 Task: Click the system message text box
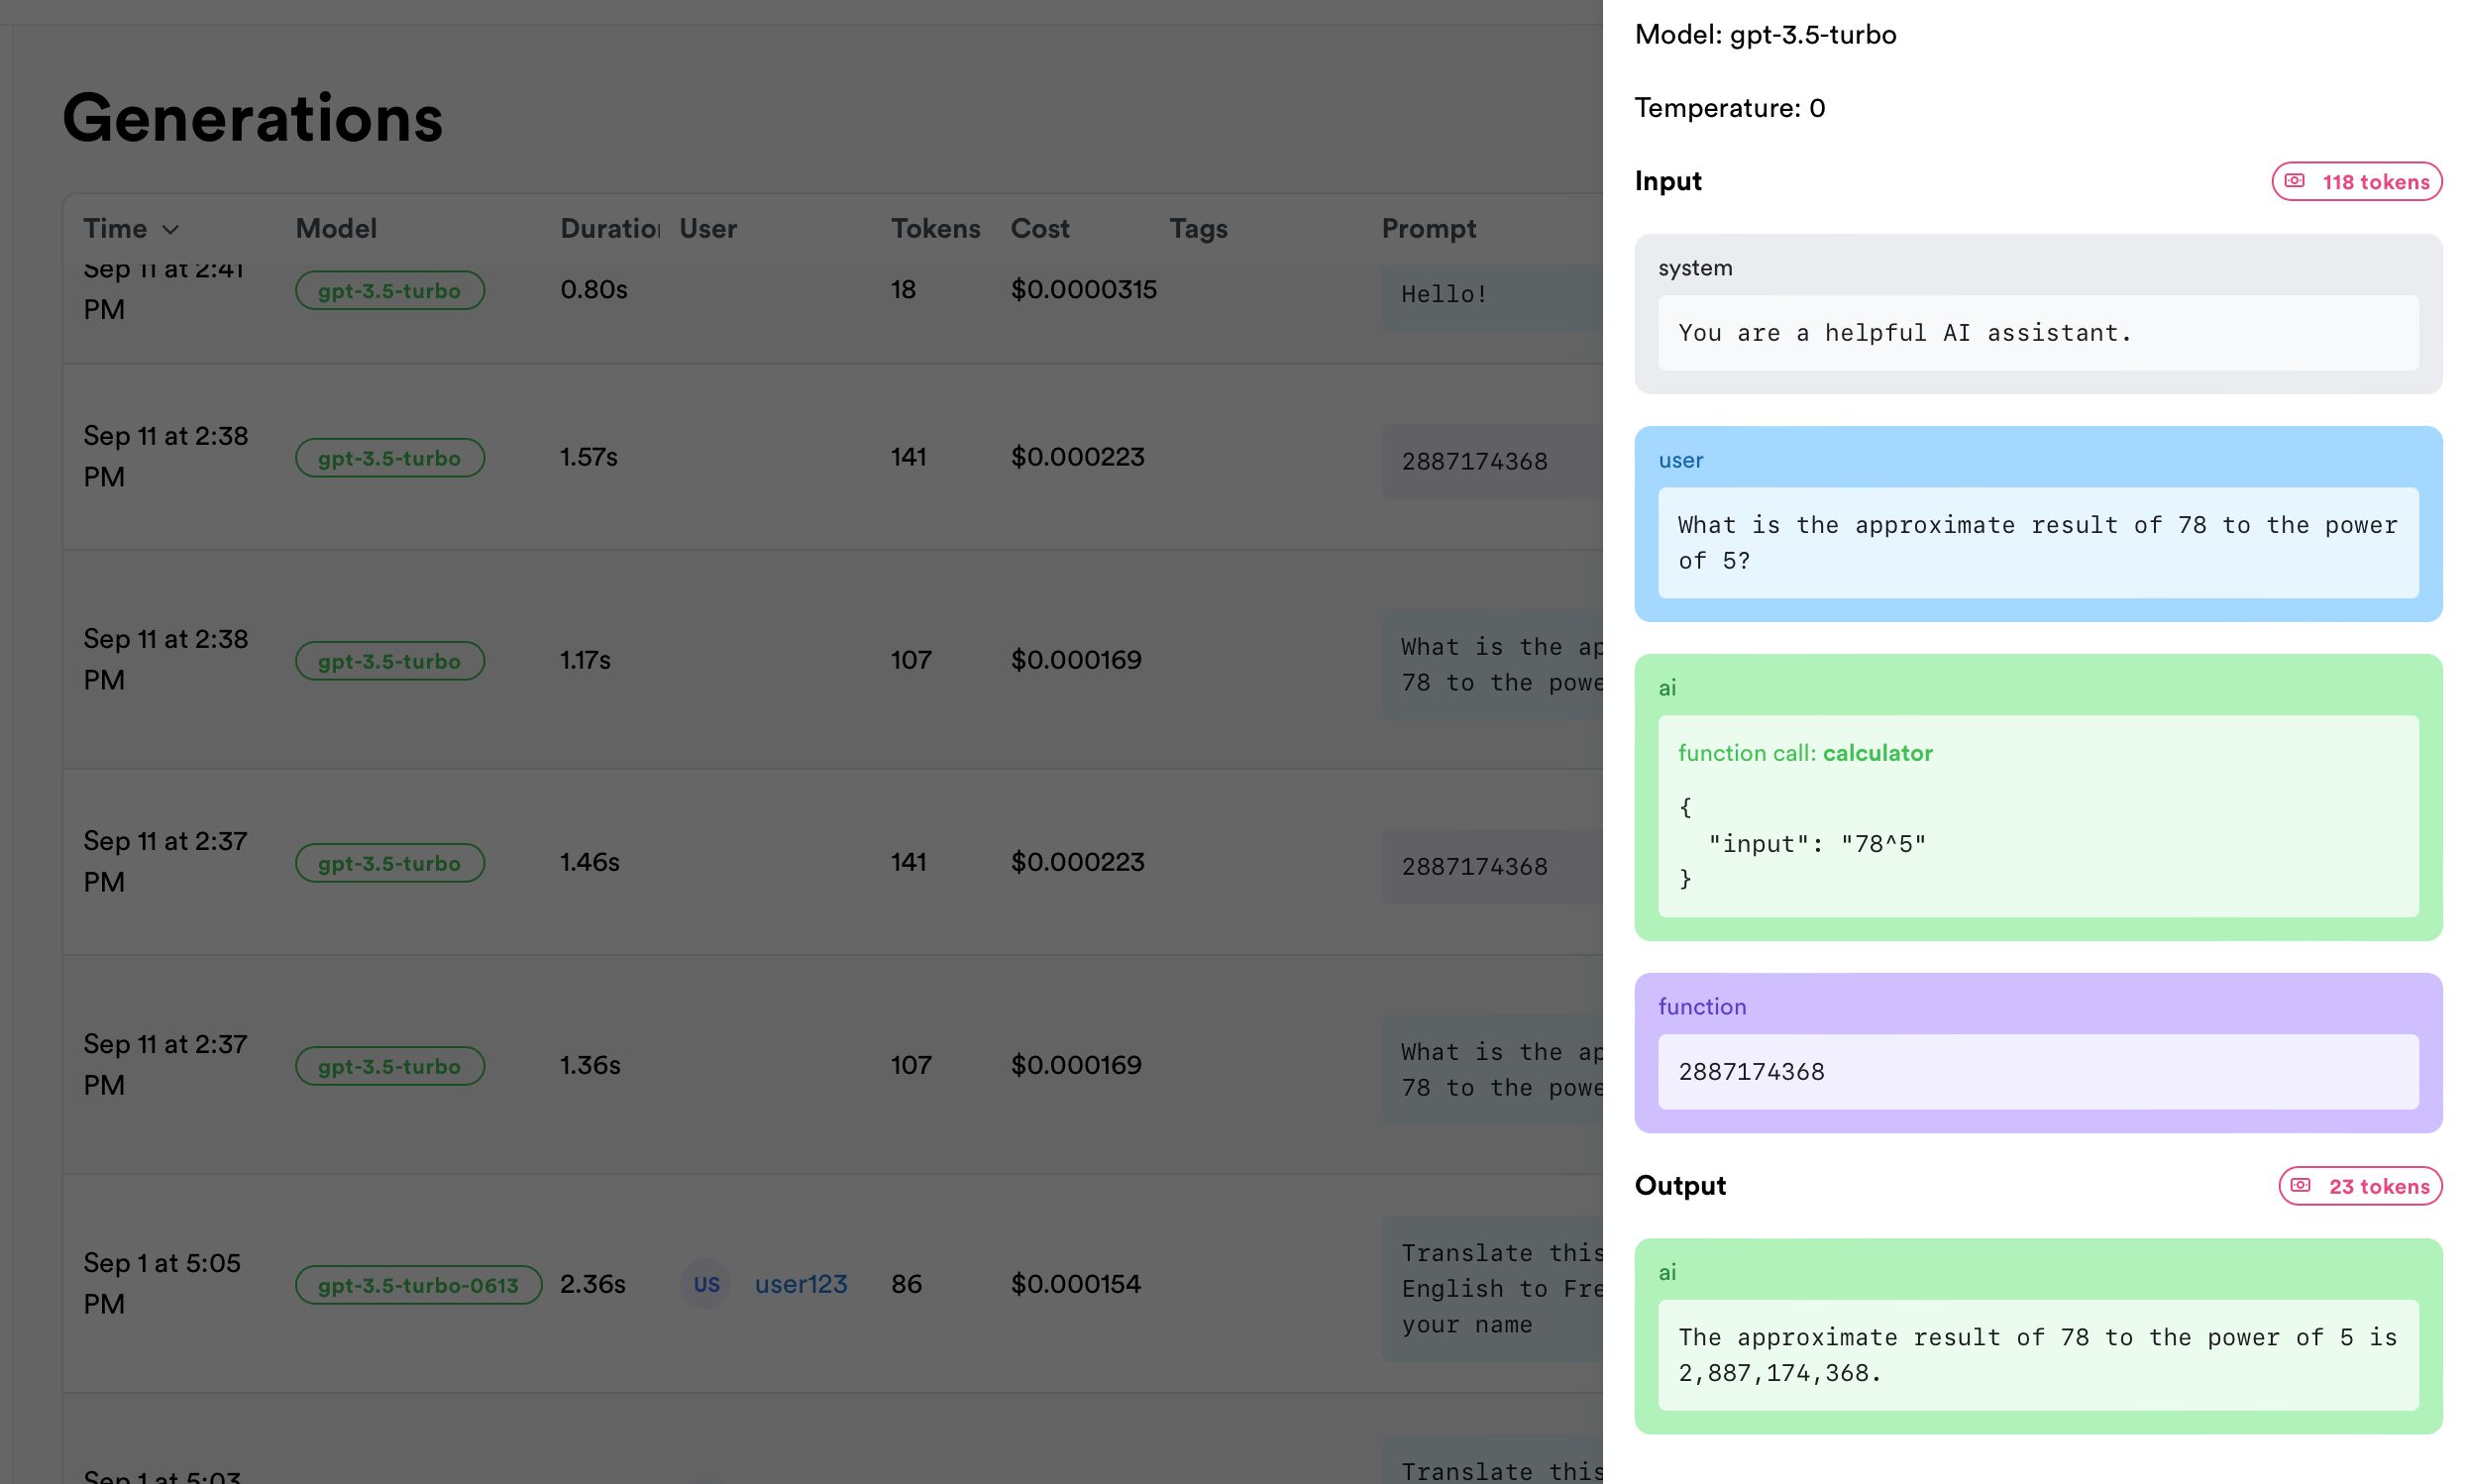pos(2037,333)
